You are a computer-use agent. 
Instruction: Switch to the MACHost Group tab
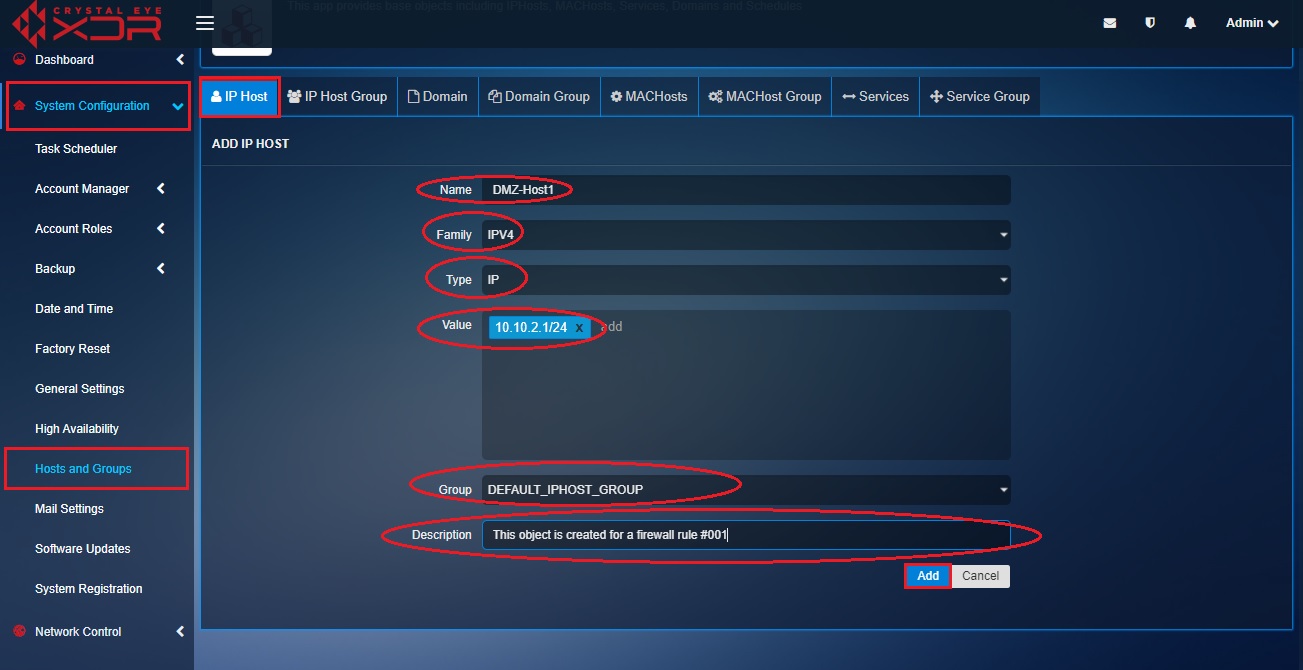pos(765,97)
